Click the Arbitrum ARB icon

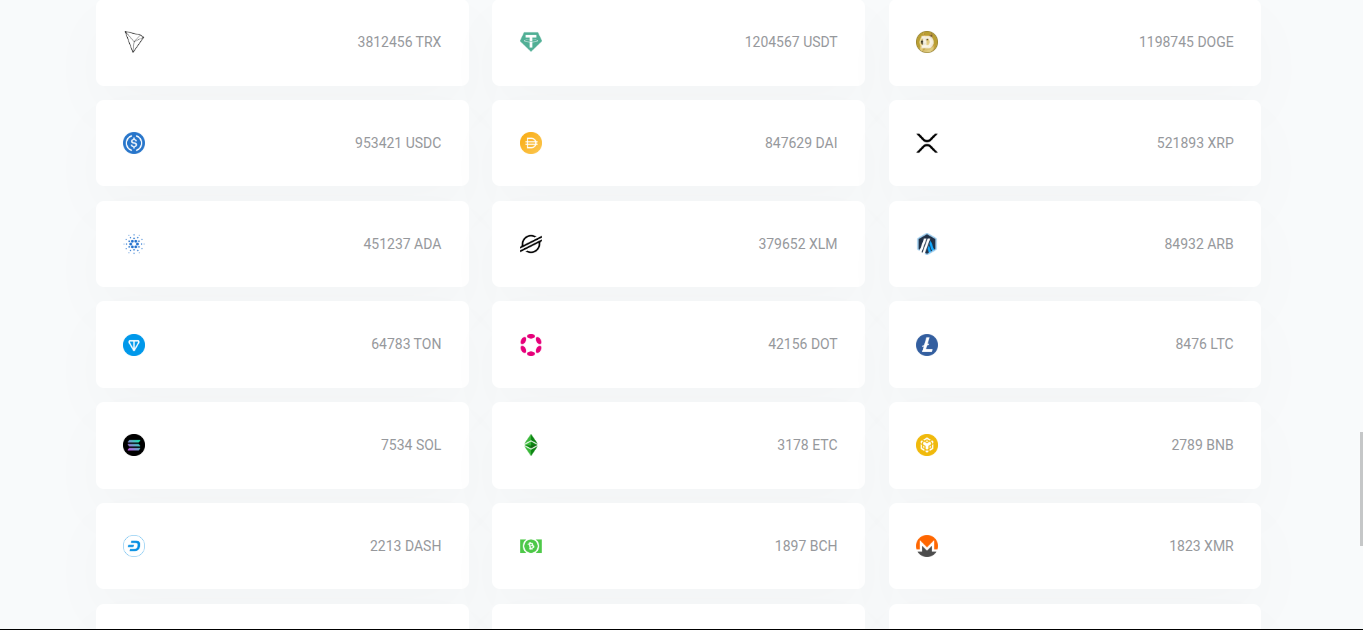(927, 244)
